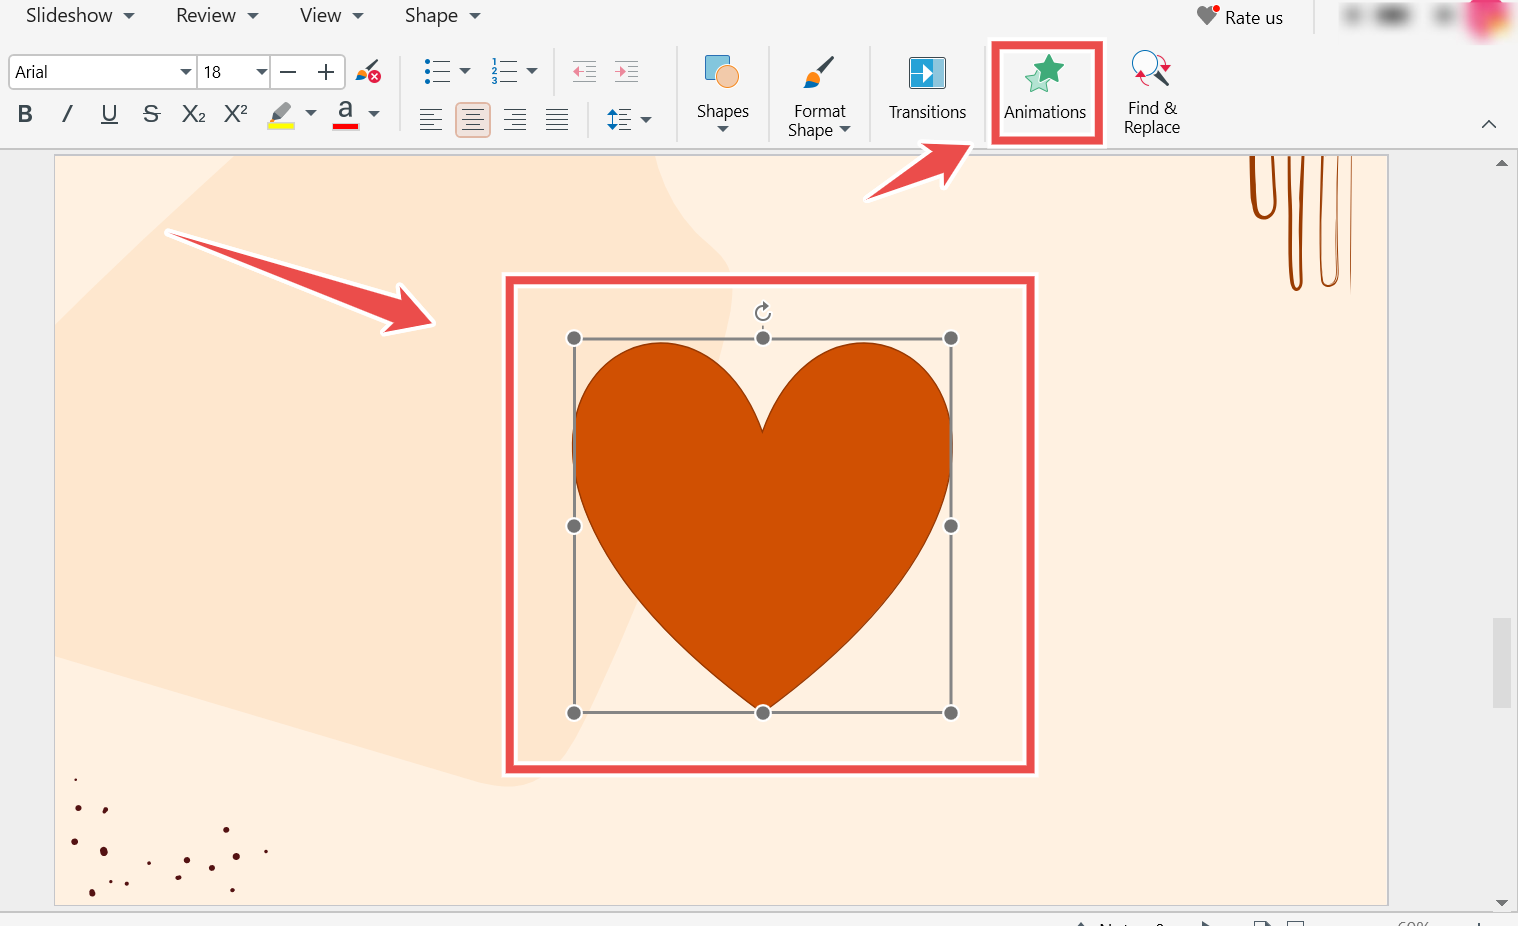Toggle italic text style
This screenshot has width=1518, height=926.
point(67,114)
